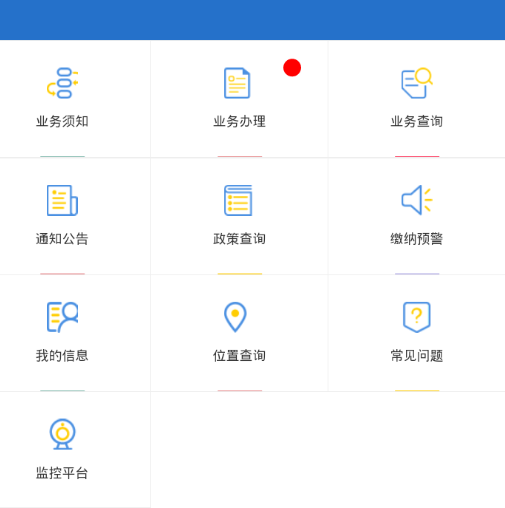
Task: Tap the 常见问题 text label
Action: 417,356
